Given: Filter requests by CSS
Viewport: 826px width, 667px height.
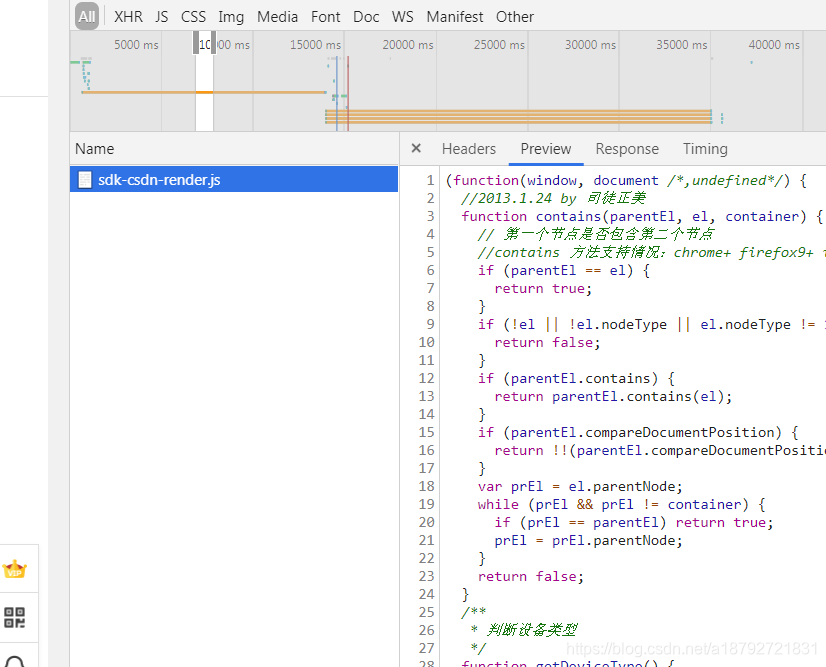Looking at the screenshot, I should (x=193, y=17).
